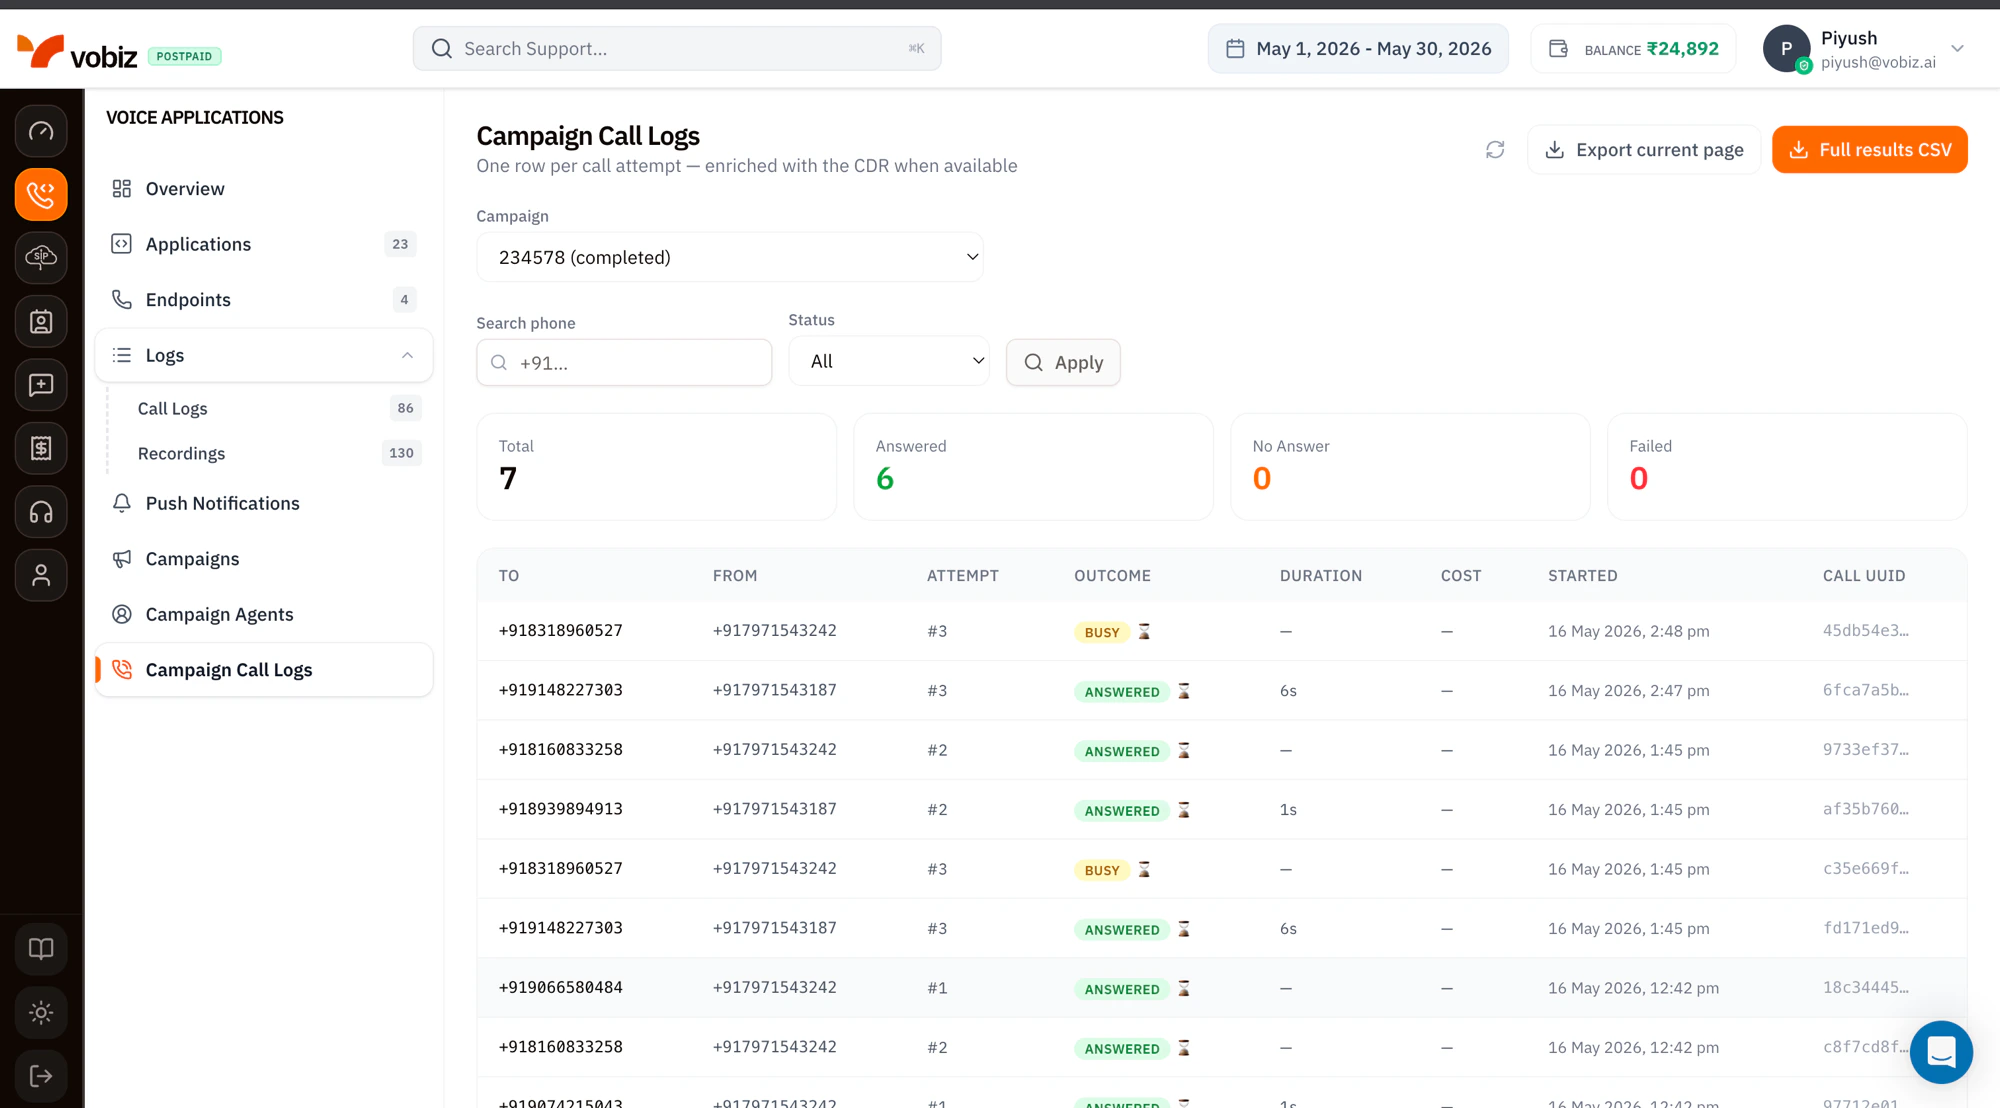Select the Voice phone icon in the sidebar

click(x=41, y=194)
